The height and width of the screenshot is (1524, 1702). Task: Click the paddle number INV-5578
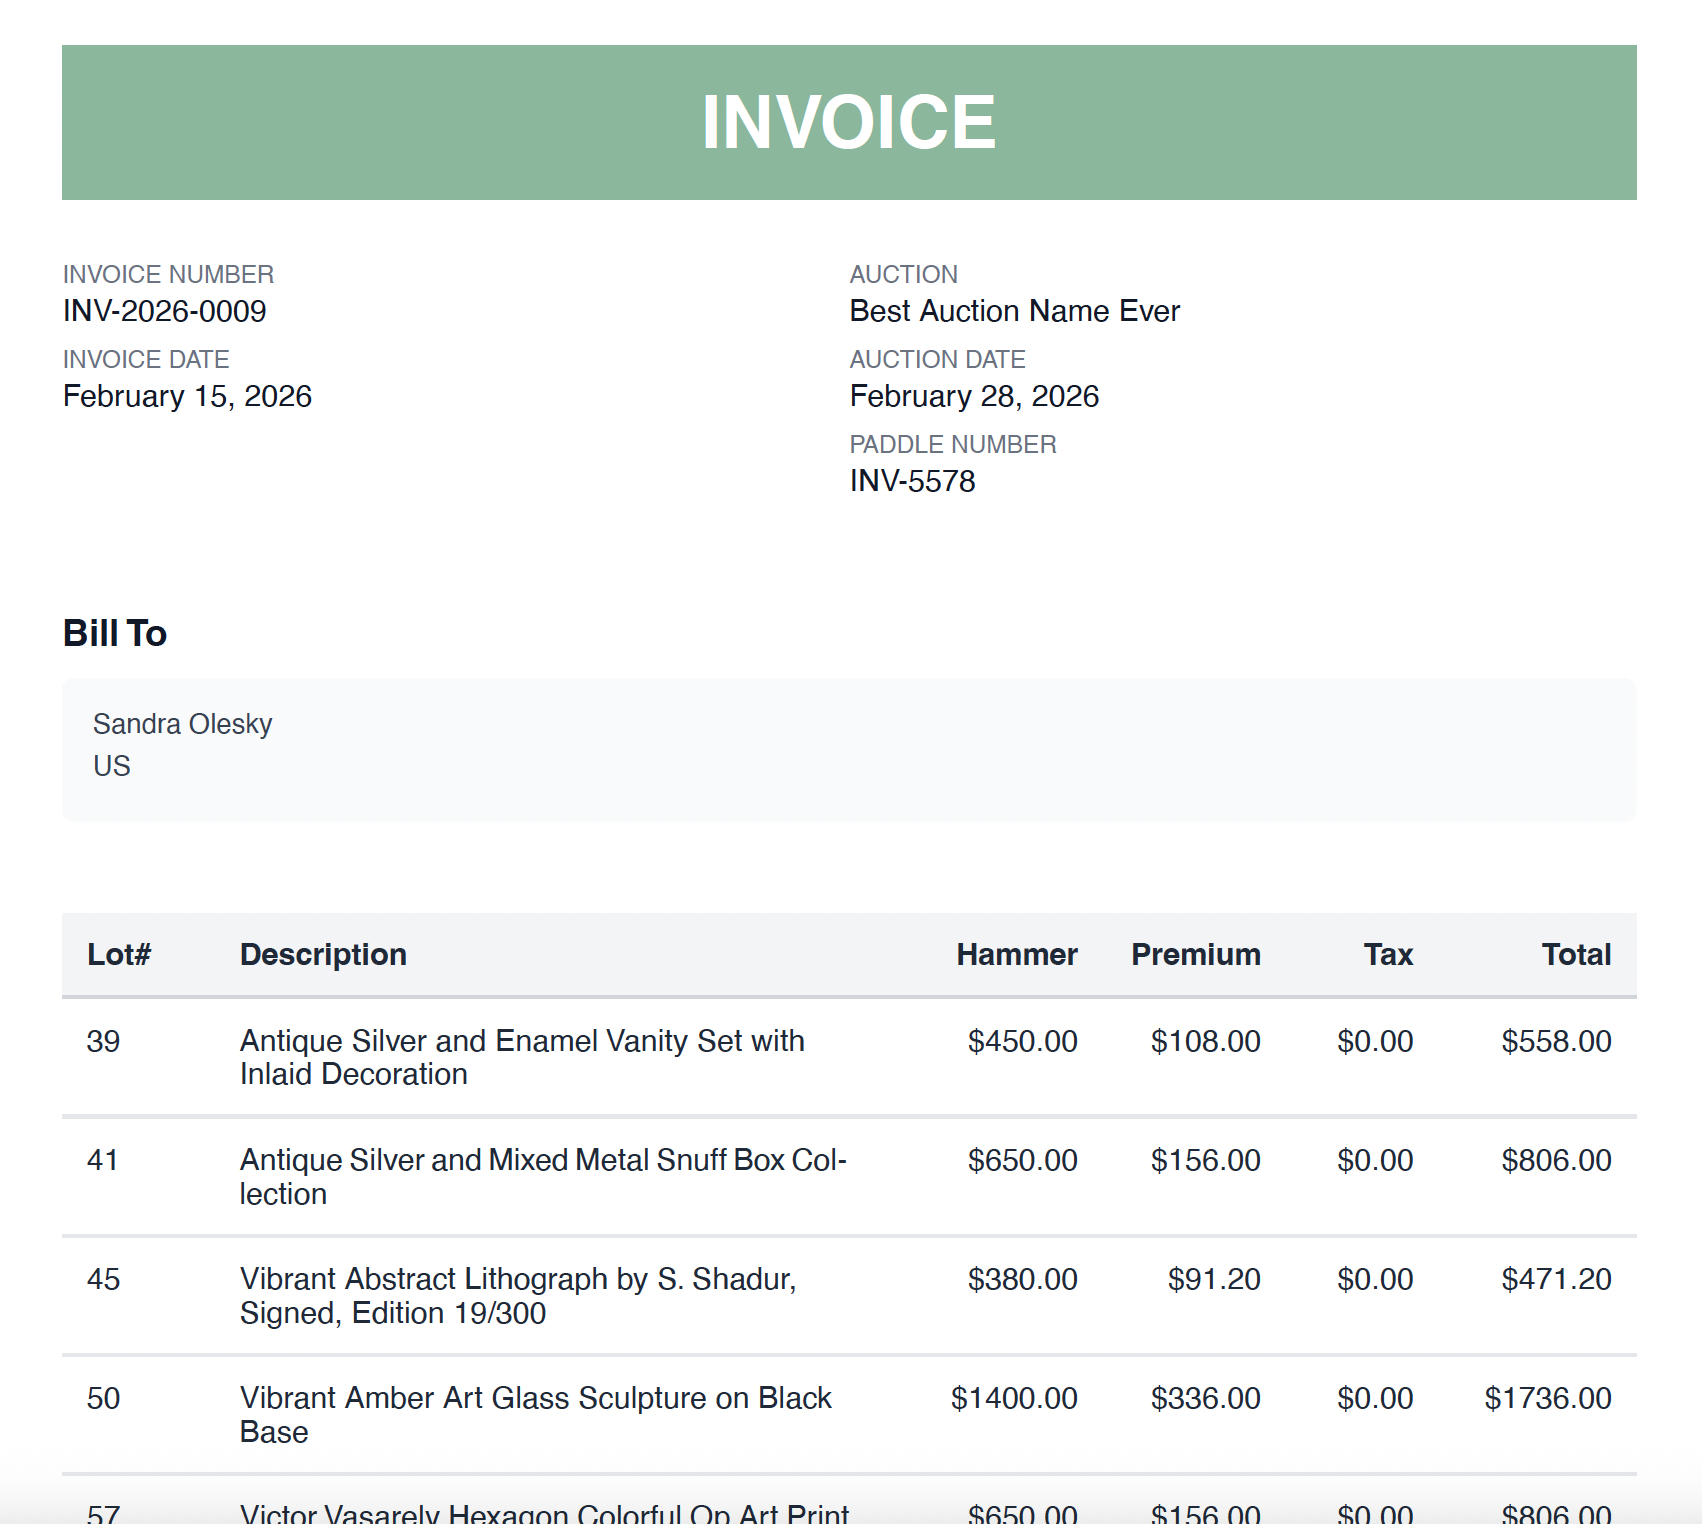[x=911, y=481]
